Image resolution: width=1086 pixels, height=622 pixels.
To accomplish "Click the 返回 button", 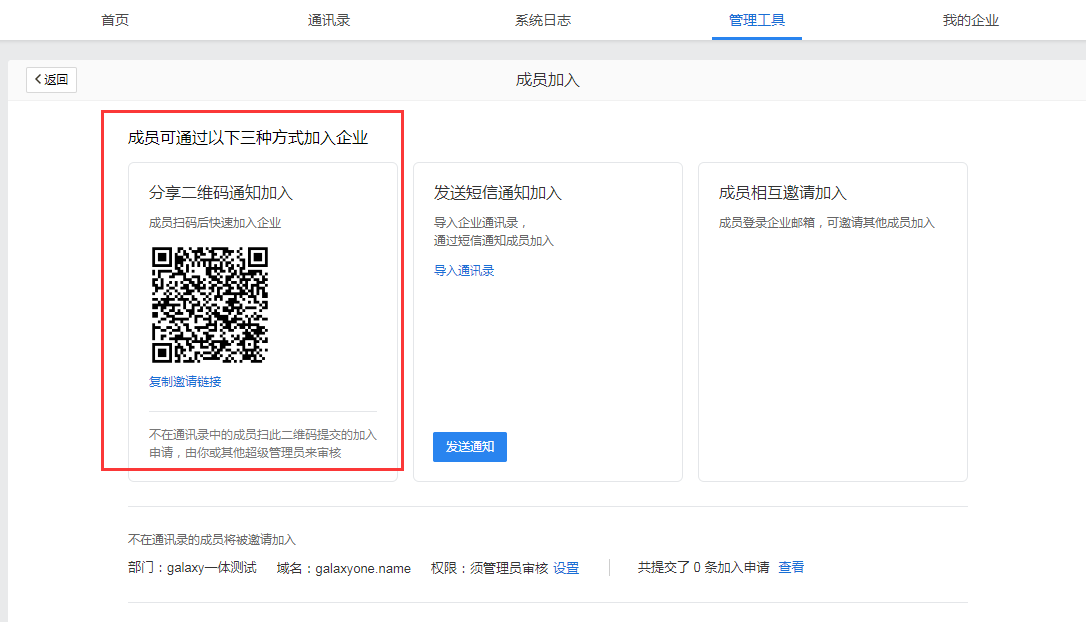I will coord(51,79).
